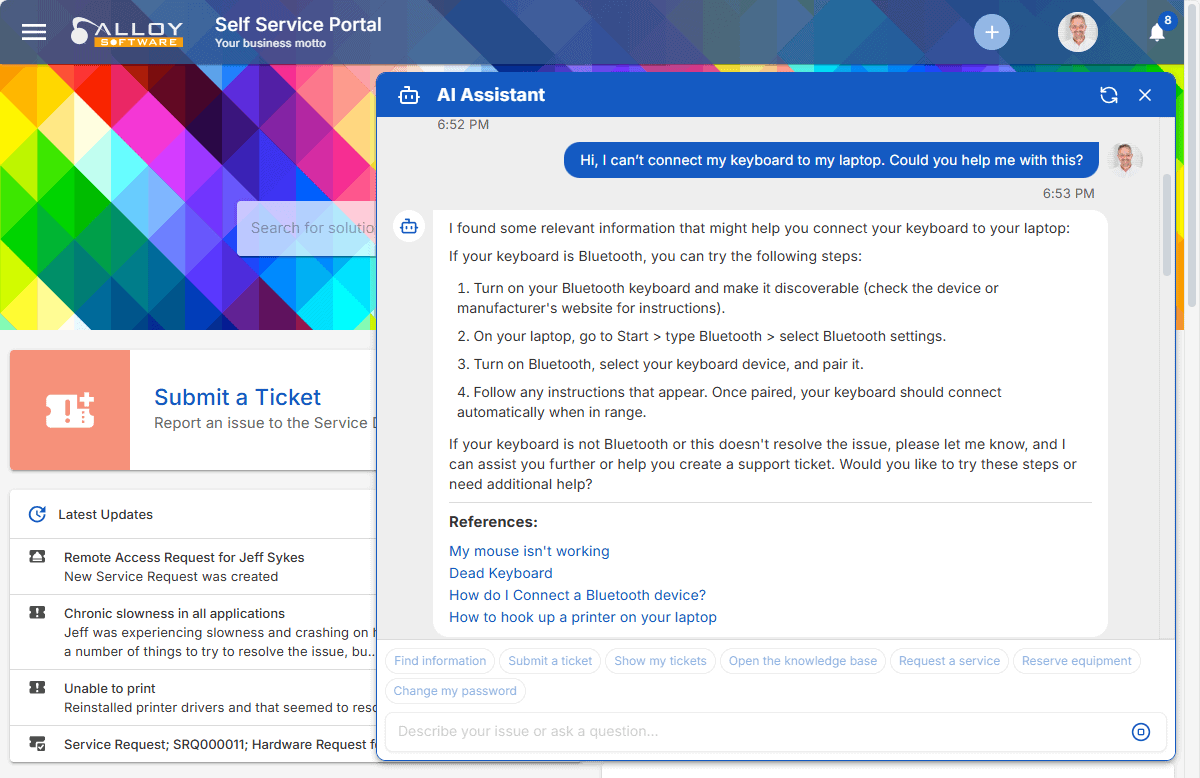Select the "Reserve equipment" quick action
The height and width of the screenshot is (778, 1200).
[1077, 660]
